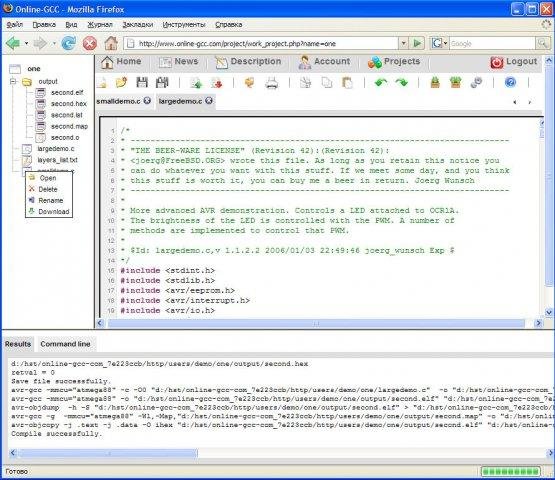Switch to the Results tab
Viewport: 555px width, 480px height.
(18, 344)
